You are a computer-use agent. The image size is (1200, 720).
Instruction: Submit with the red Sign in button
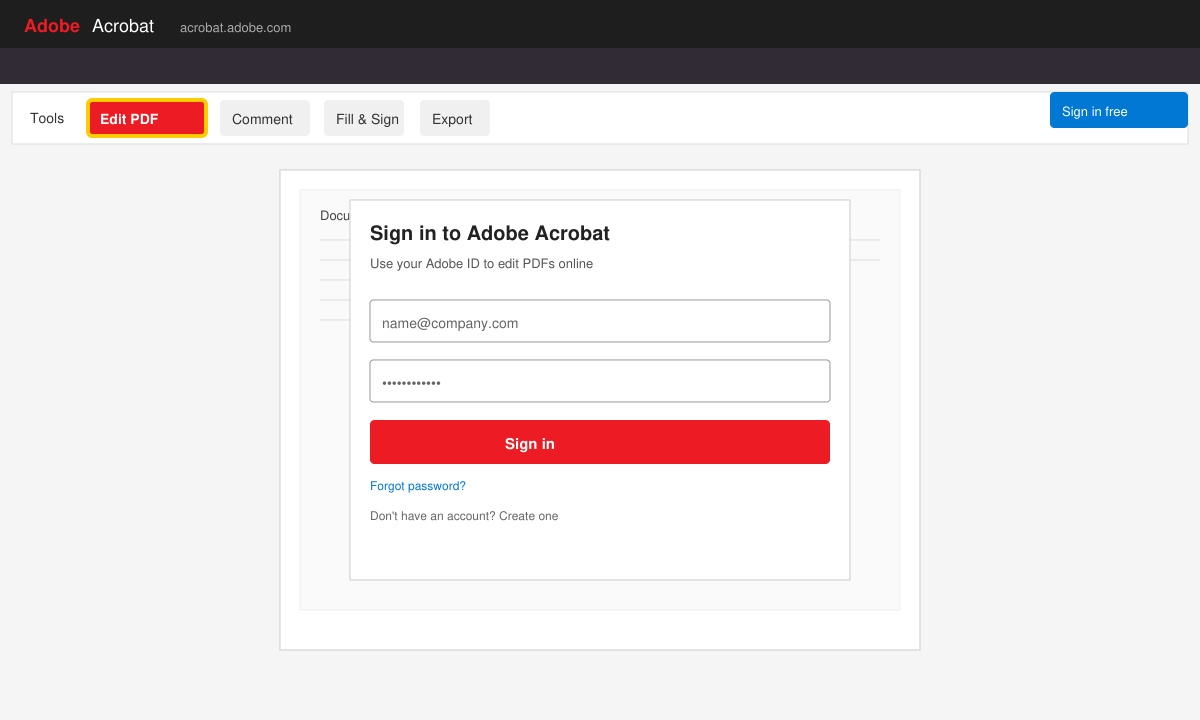[x=600, y=442]
